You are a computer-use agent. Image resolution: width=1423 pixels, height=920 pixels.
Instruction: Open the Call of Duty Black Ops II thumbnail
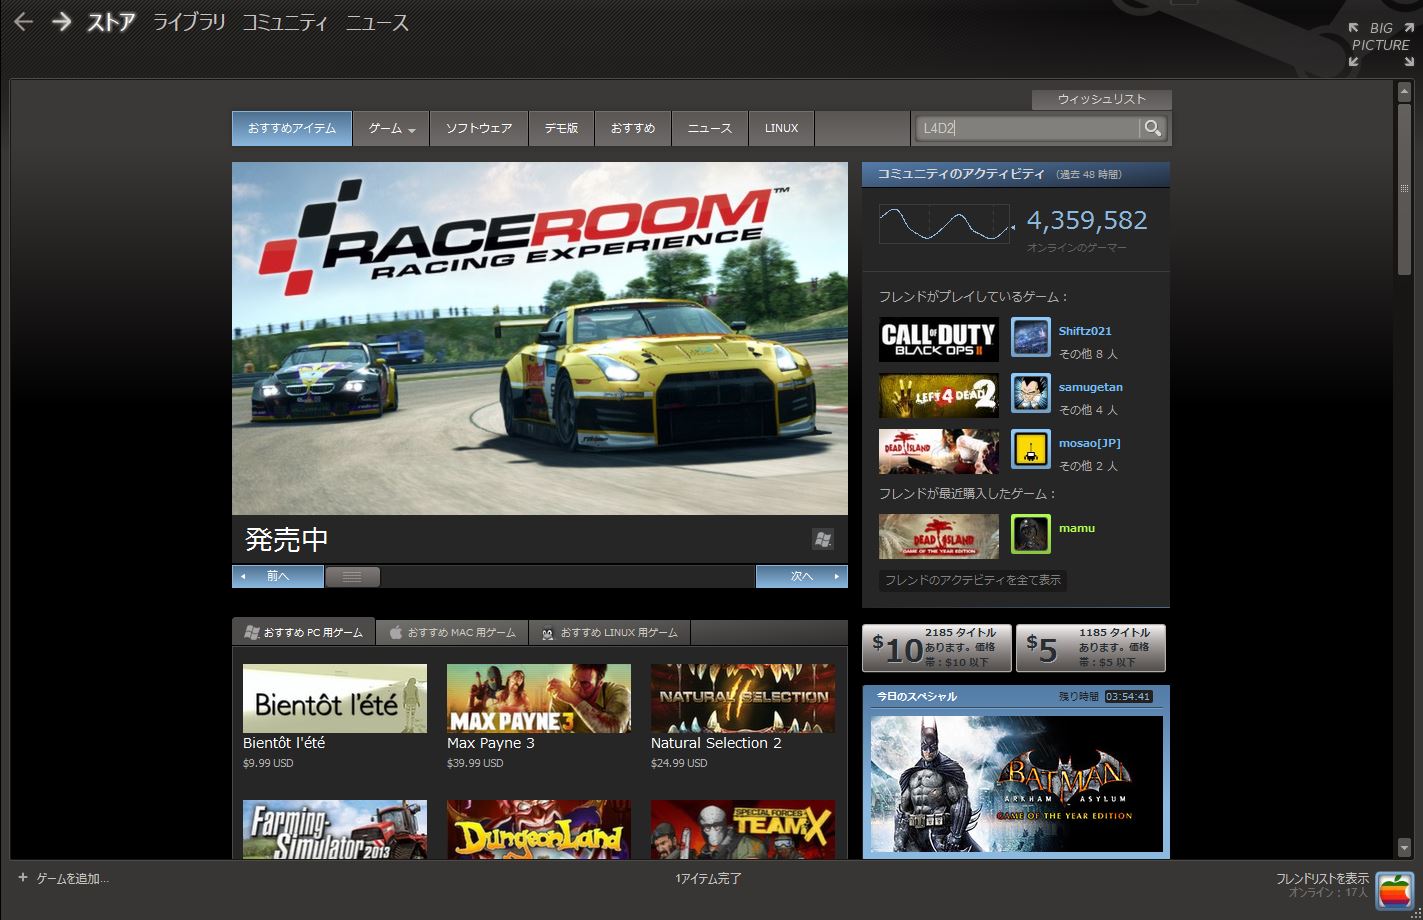(x=939, y=339)
